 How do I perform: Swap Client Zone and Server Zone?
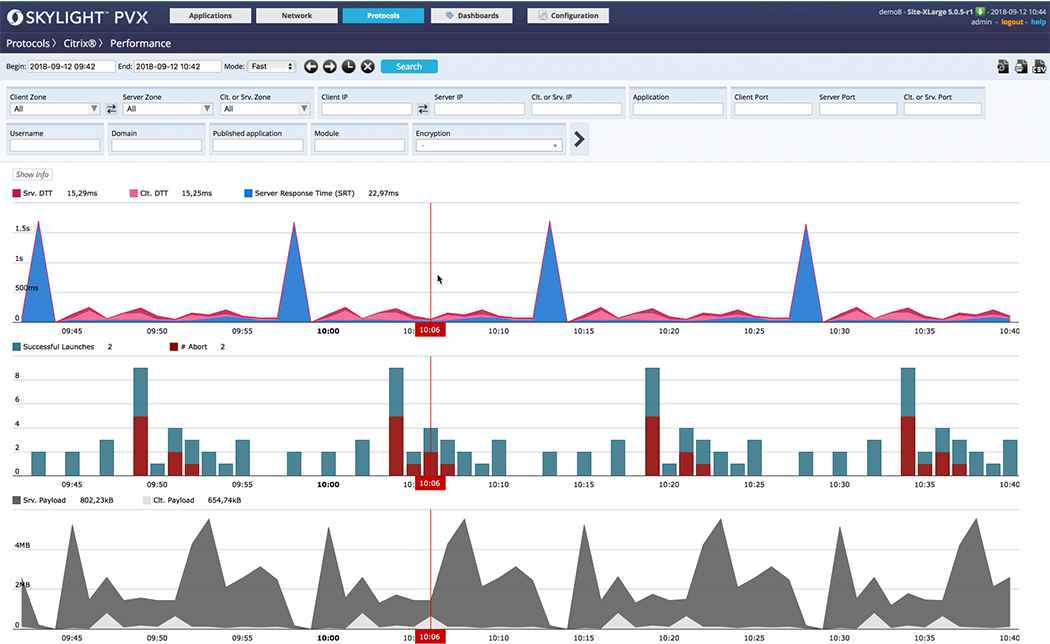111,108
